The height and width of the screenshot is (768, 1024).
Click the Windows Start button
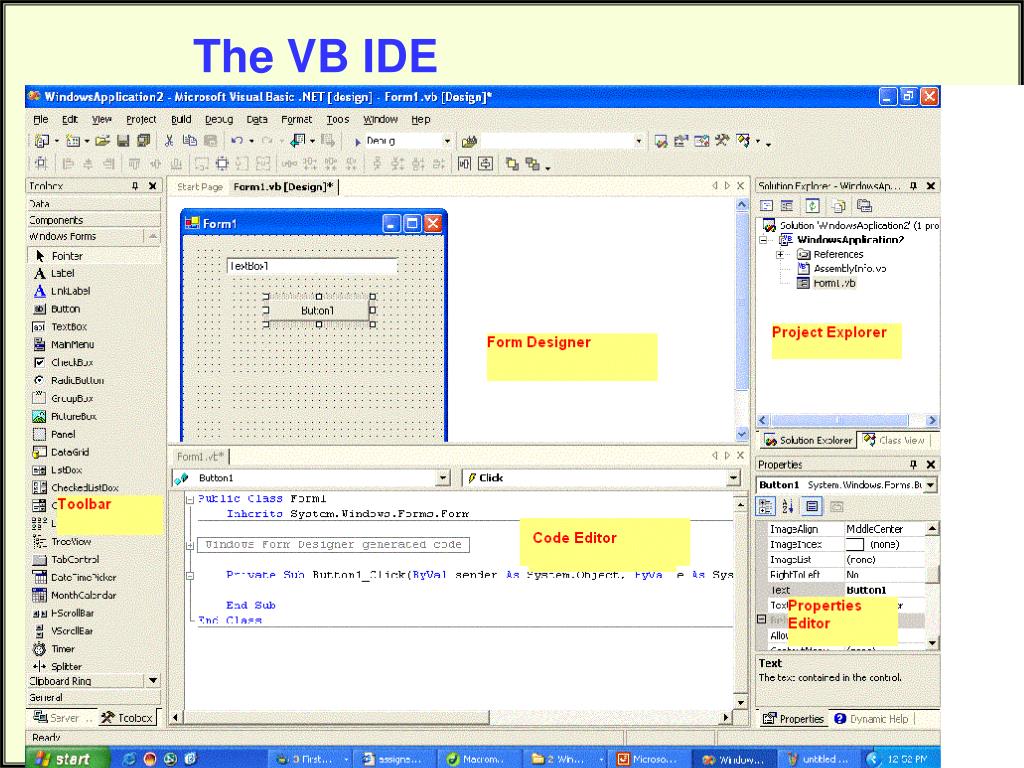tap(67, 758)
